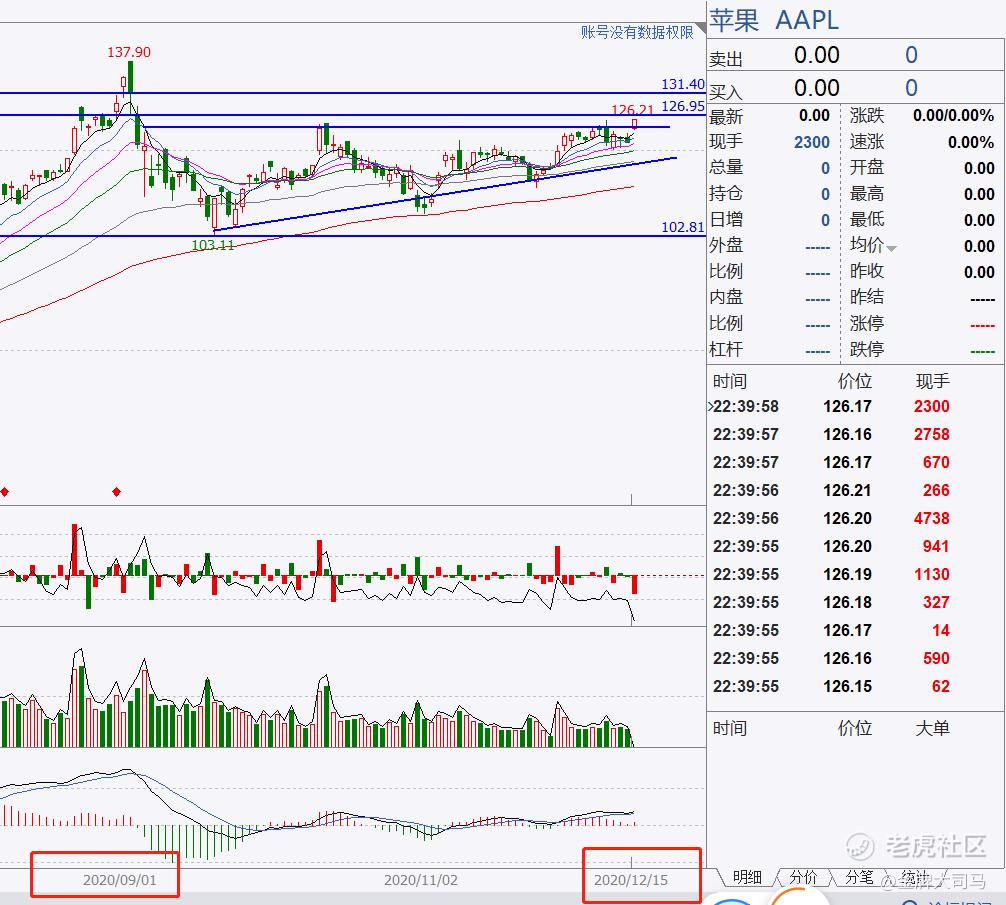Image resolution: width=1006 pixels, height=905 pixels.
Task: Switch to the 分价 tab
Action: tap(803, 877)
